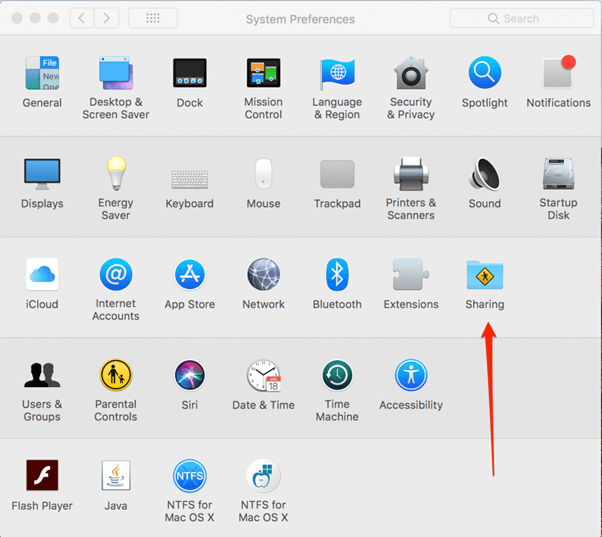
Task: Open Energy Saver pane
Action: (116, 173)
